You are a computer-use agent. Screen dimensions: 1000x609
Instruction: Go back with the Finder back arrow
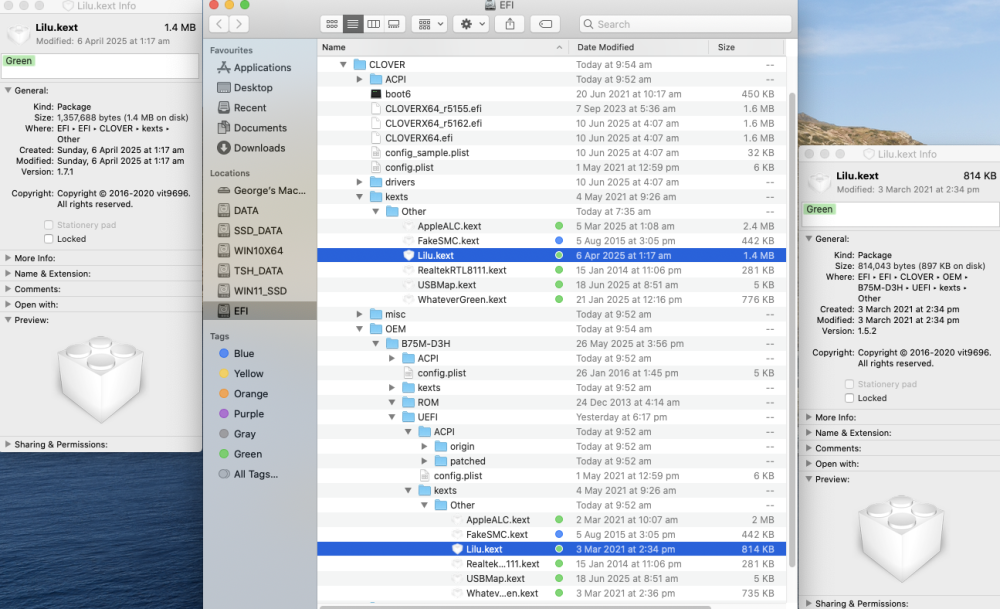click(x=219, y=24)
